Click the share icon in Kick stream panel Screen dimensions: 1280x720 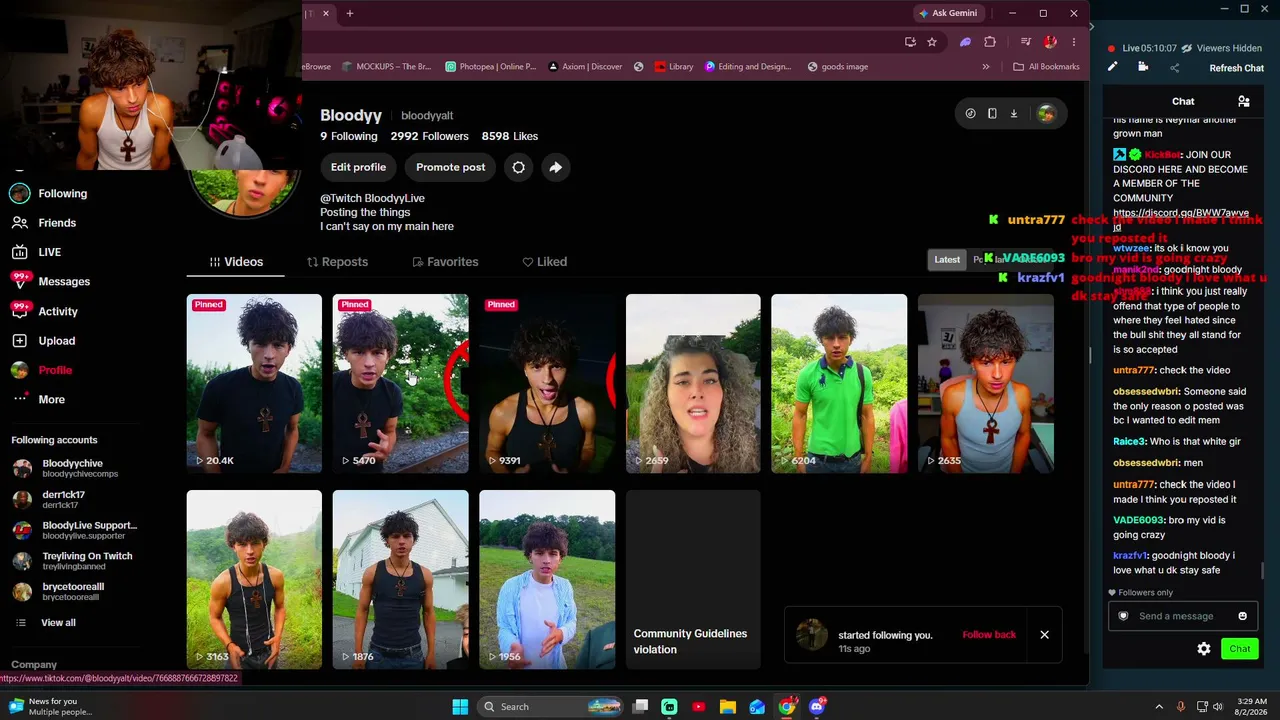1175,68
